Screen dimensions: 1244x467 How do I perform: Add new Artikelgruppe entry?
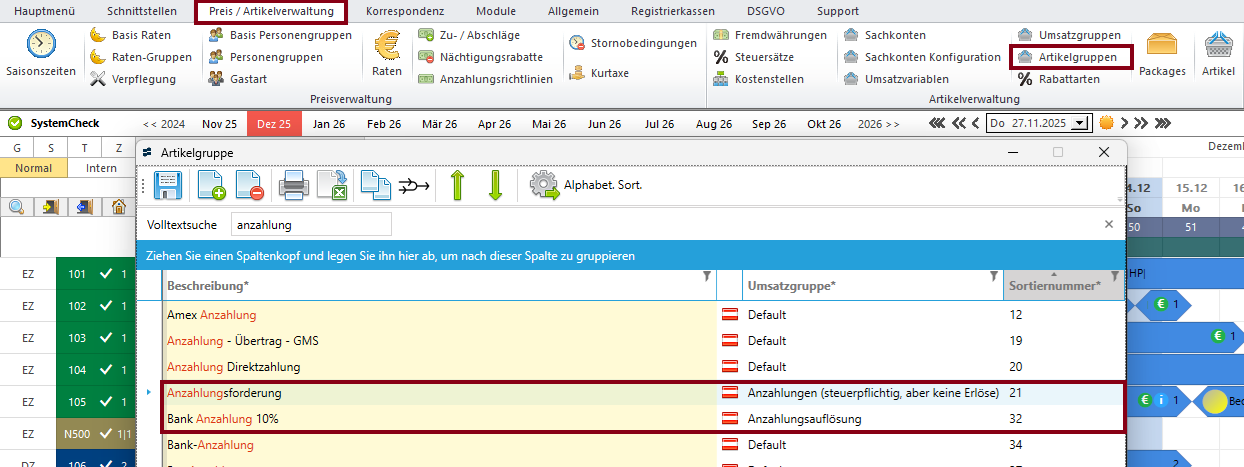[211, 185]
